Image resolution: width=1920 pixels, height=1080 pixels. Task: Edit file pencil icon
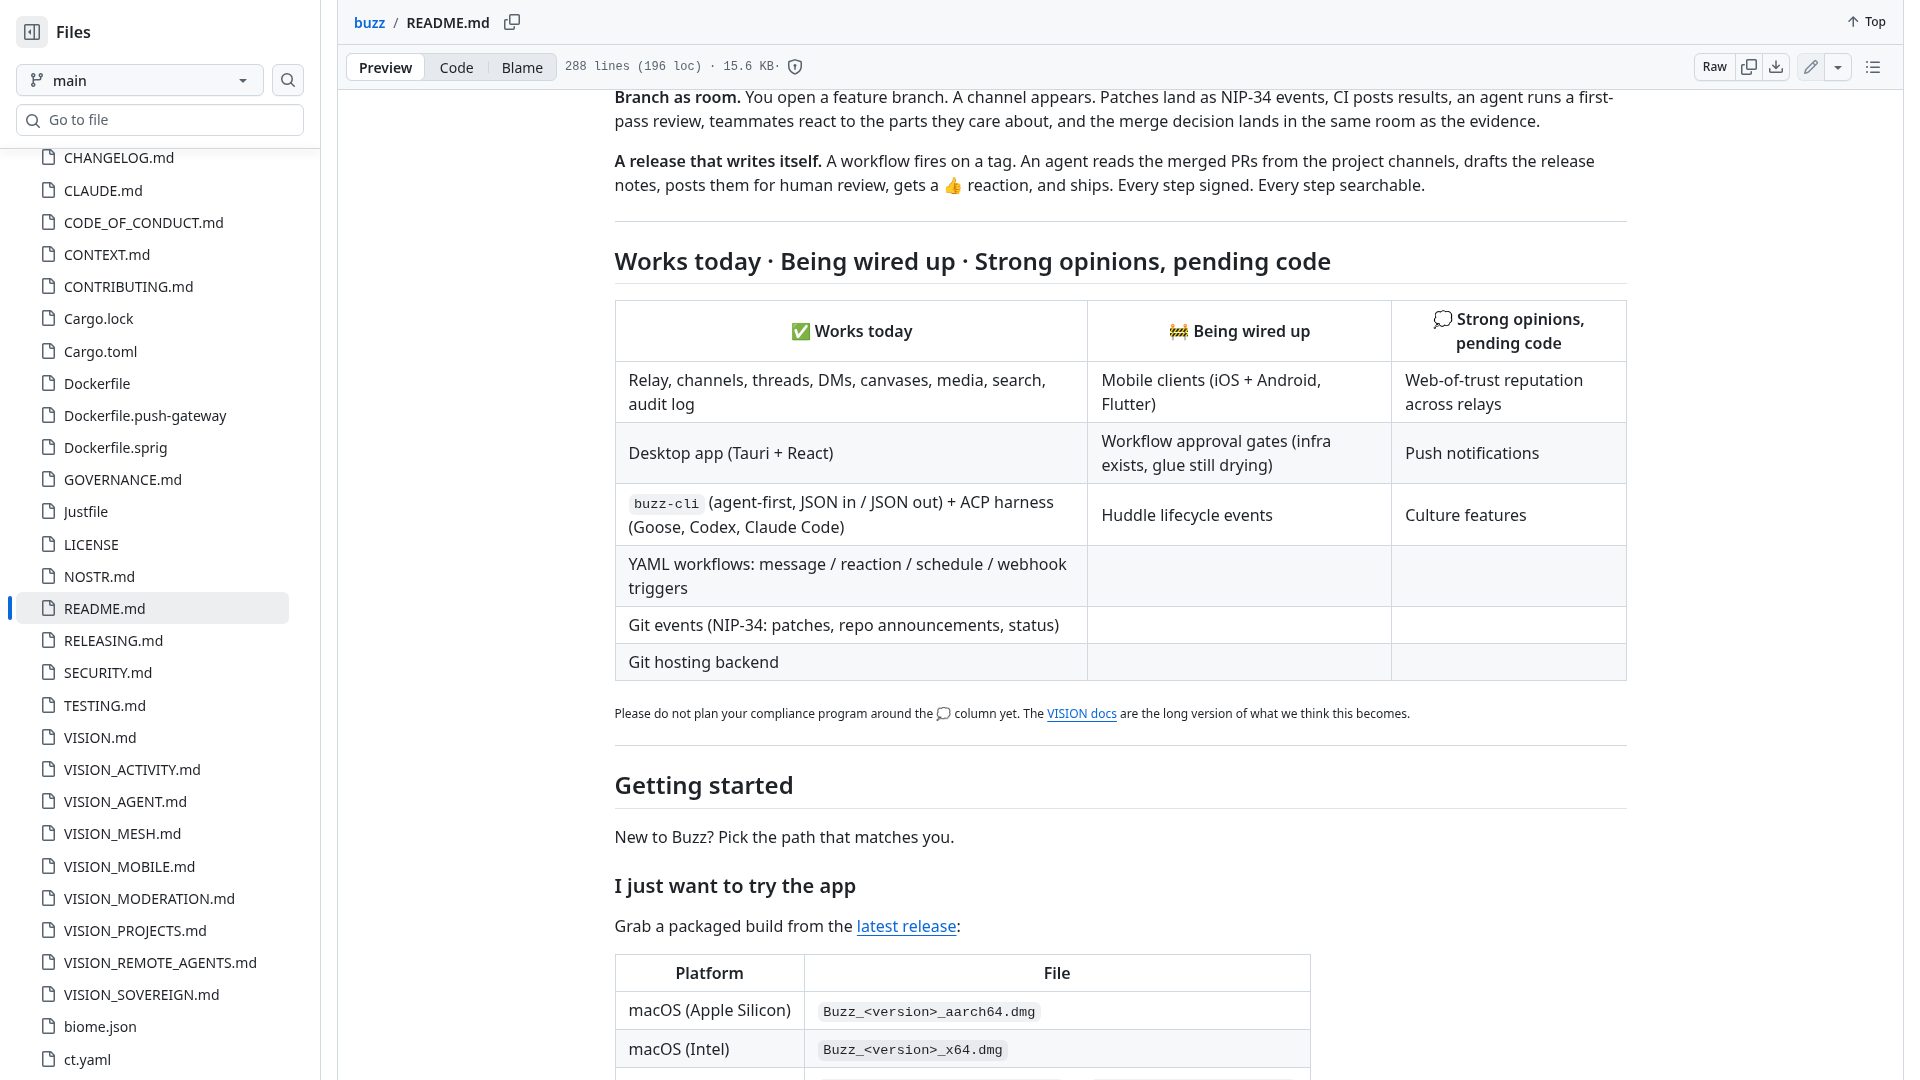[x=1811, y=67]
